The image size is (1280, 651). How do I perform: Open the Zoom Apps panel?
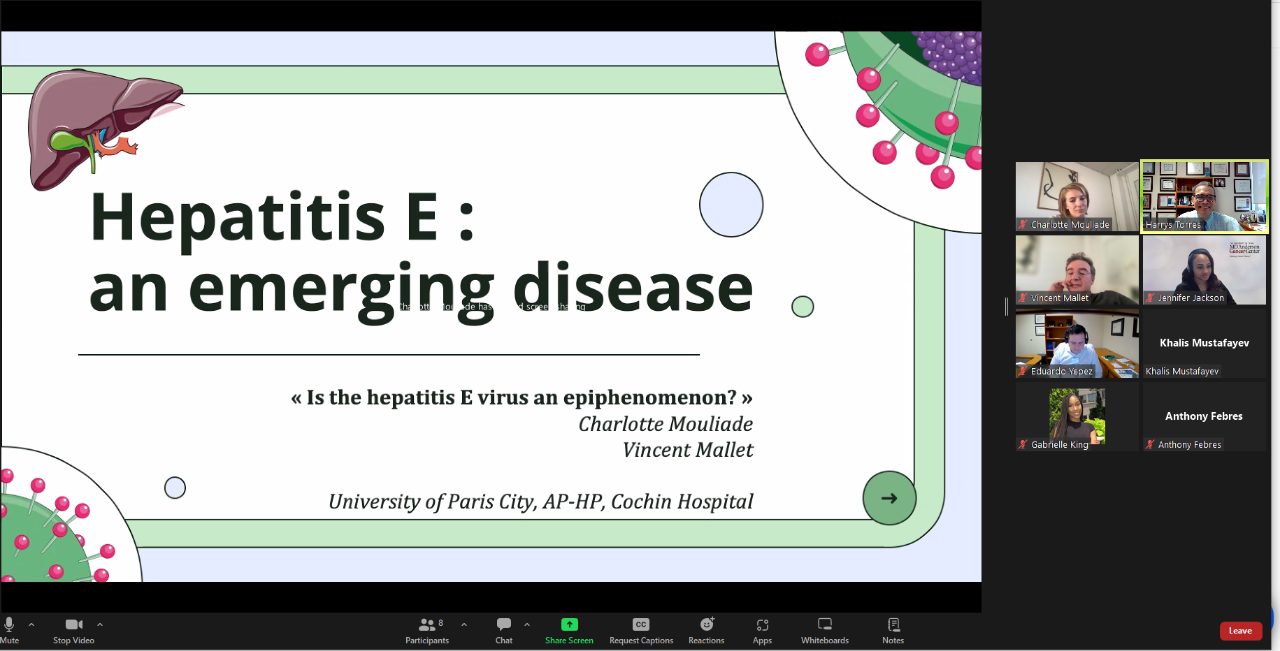coord(762,630)
